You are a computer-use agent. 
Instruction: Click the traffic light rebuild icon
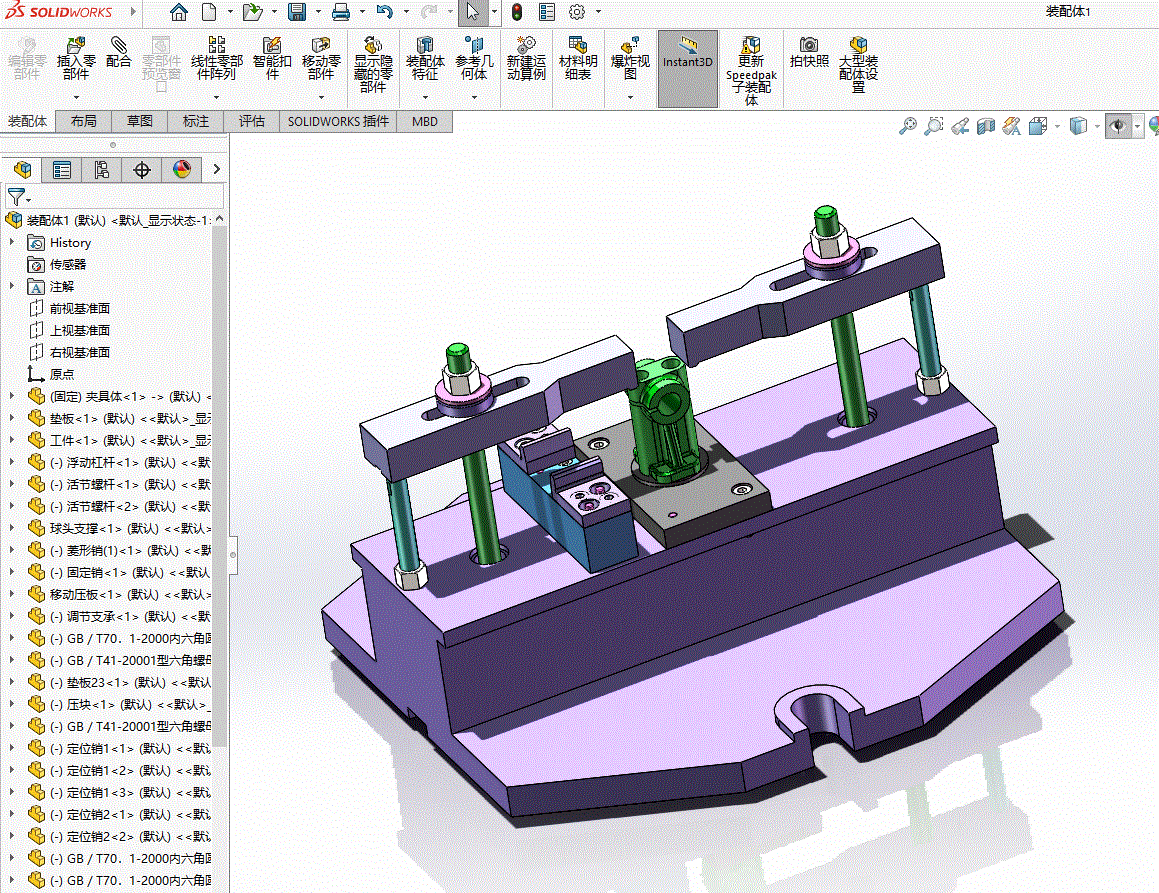click(x=517, y=12)
